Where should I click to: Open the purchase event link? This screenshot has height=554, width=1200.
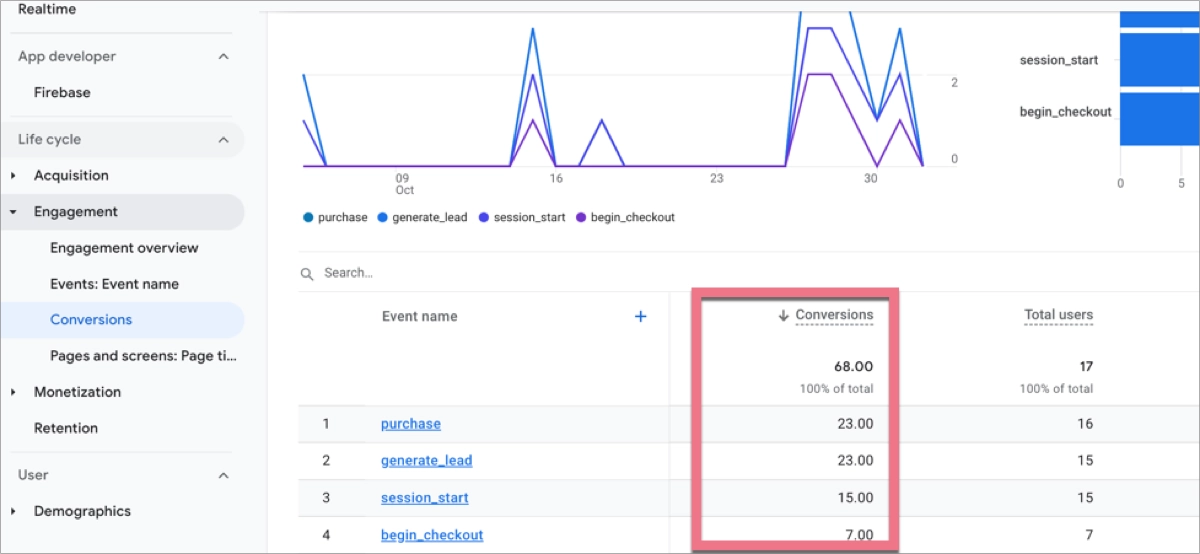pyautogui.click(x=411, y=424)
